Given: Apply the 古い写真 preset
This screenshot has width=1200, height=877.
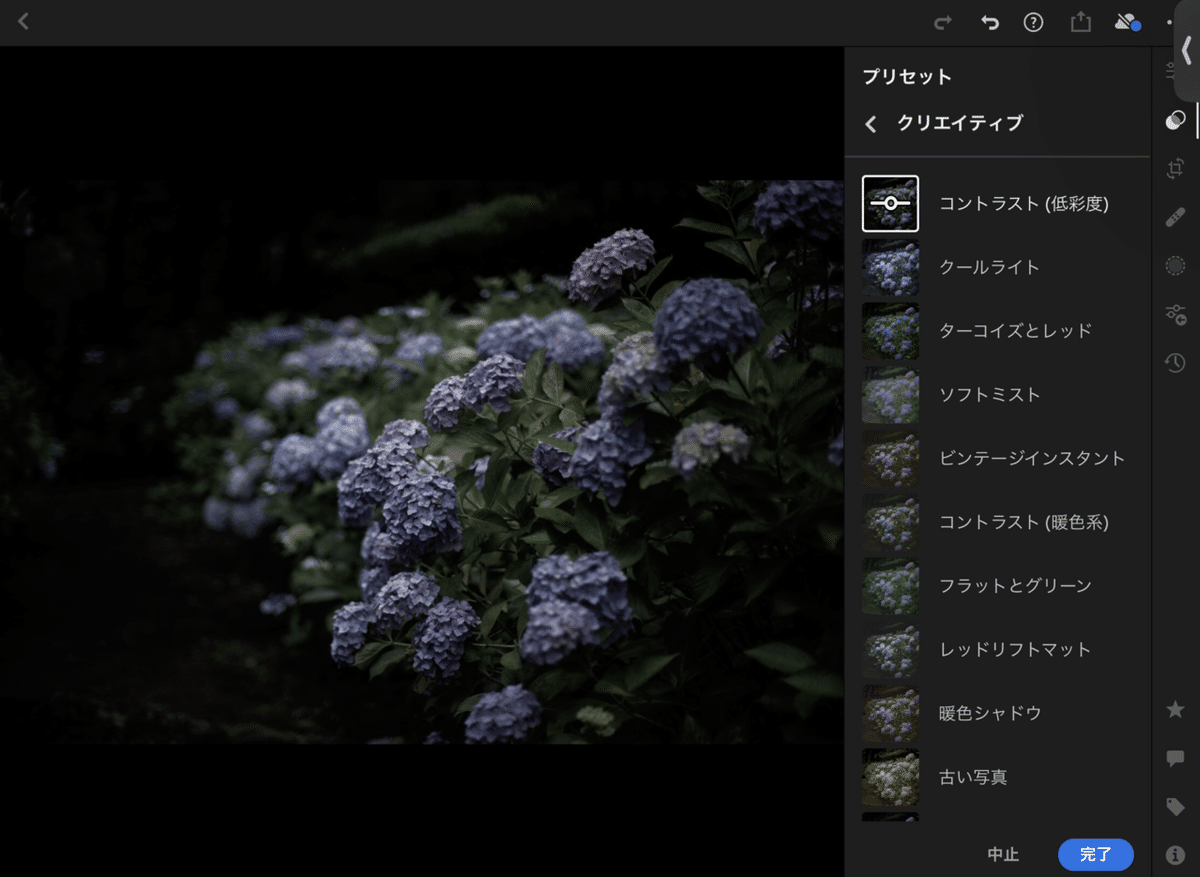Looking at the screenshot, I should coord(972,776).
